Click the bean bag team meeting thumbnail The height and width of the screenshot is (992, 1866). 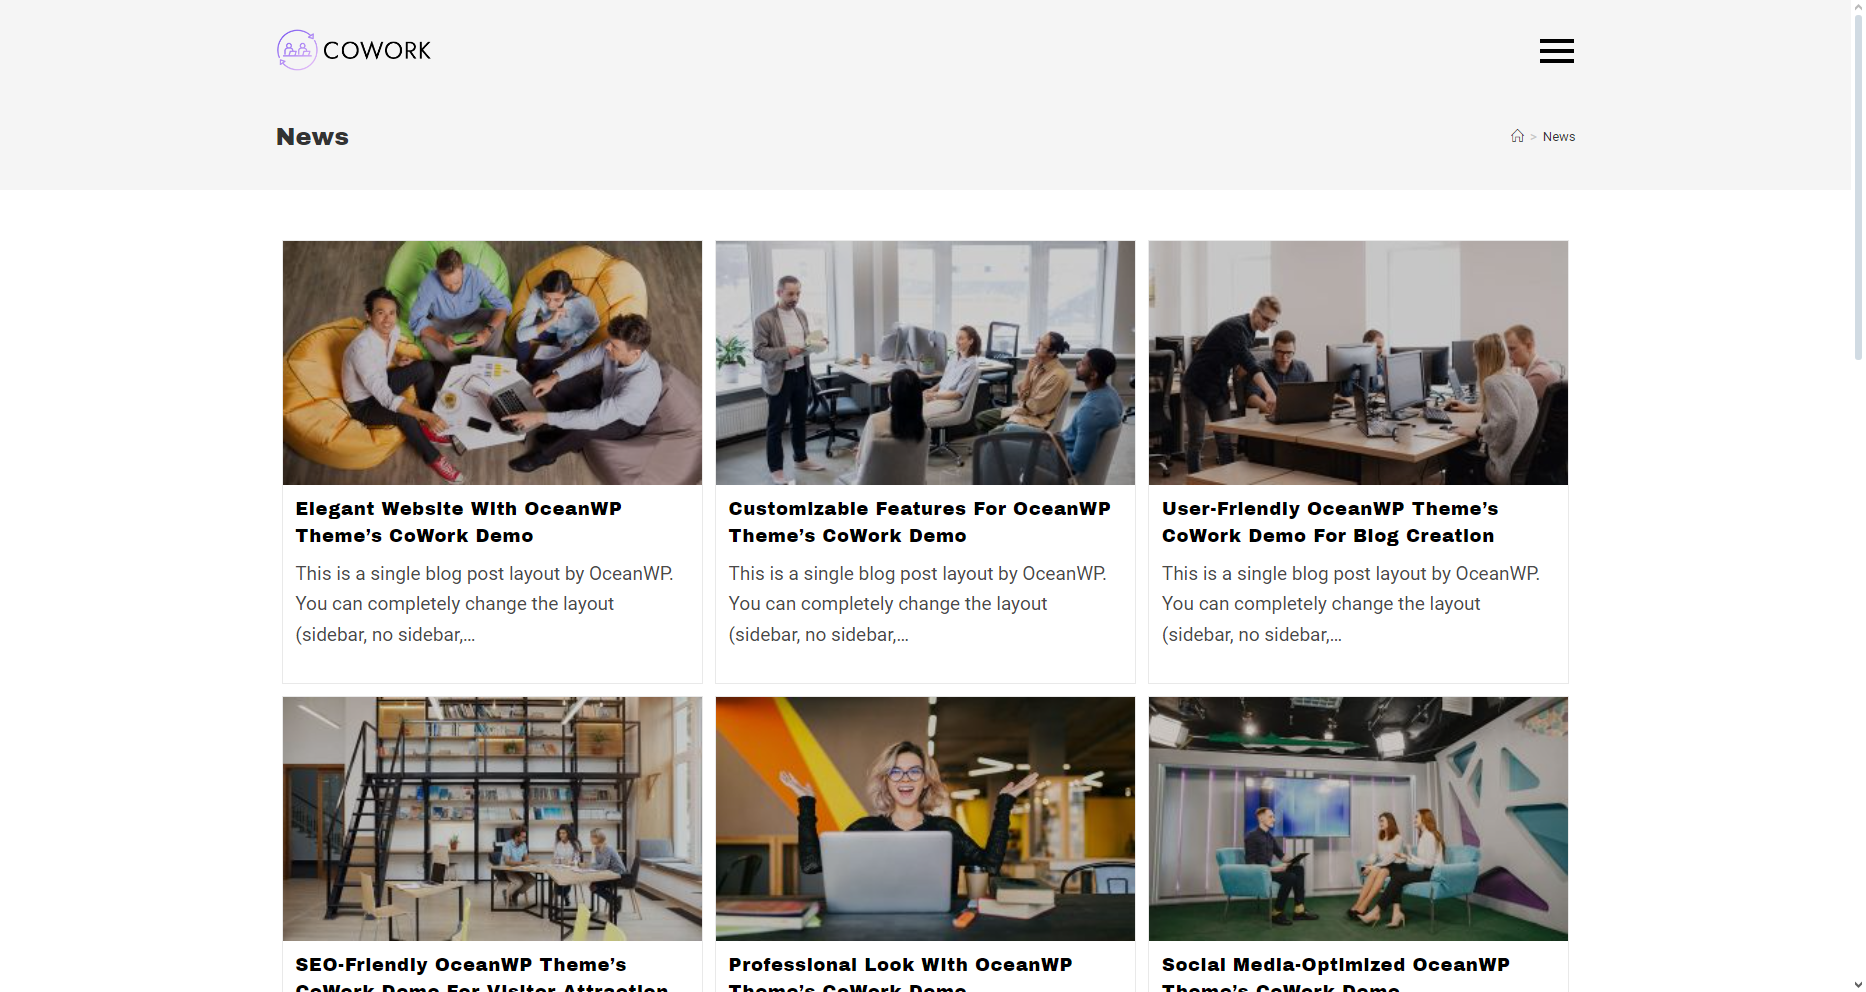pos(492,363)
